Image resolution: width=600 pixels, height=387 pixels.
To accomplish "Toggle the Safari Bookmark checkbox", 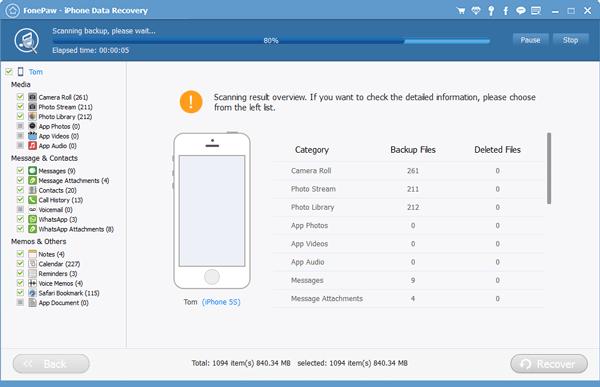I will (x=20, y=293).
